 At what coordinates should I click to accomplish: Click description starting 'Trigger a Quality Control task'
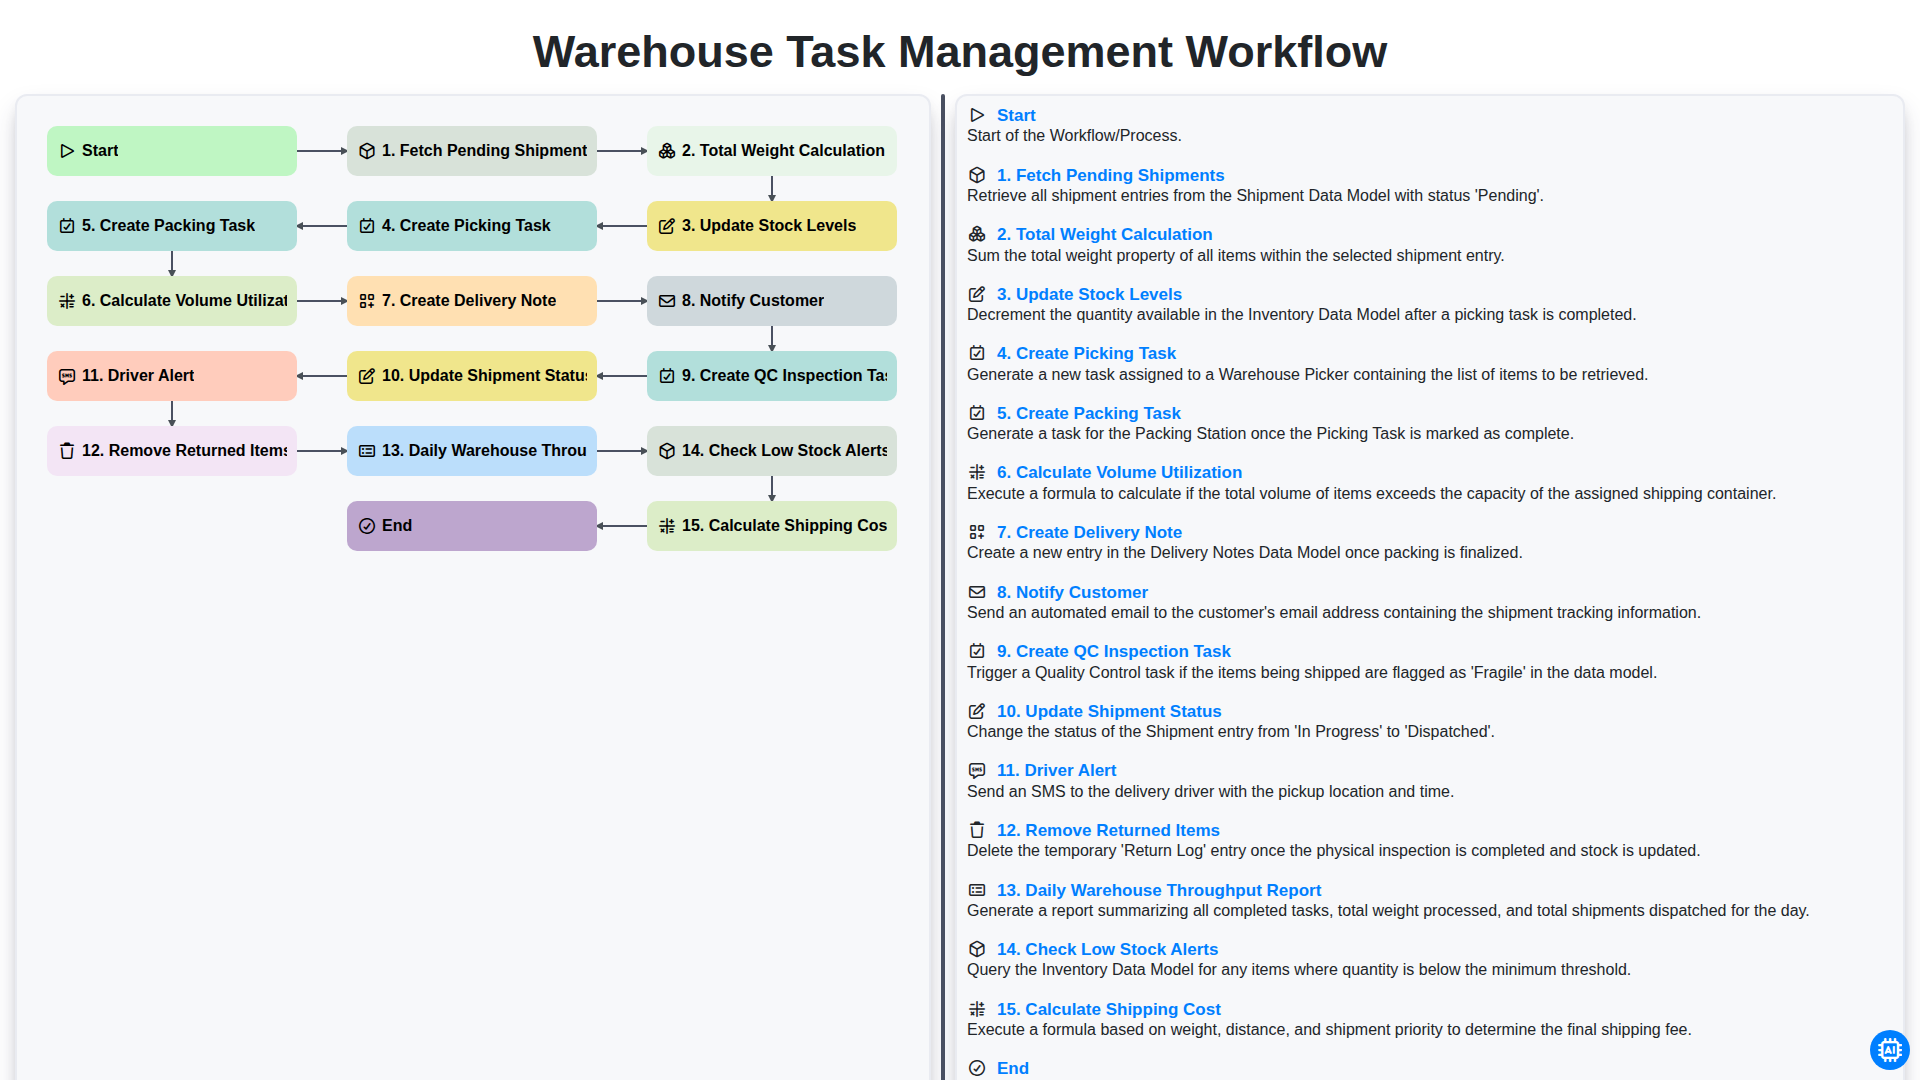pyautogui.click(x=1312, y=673)
